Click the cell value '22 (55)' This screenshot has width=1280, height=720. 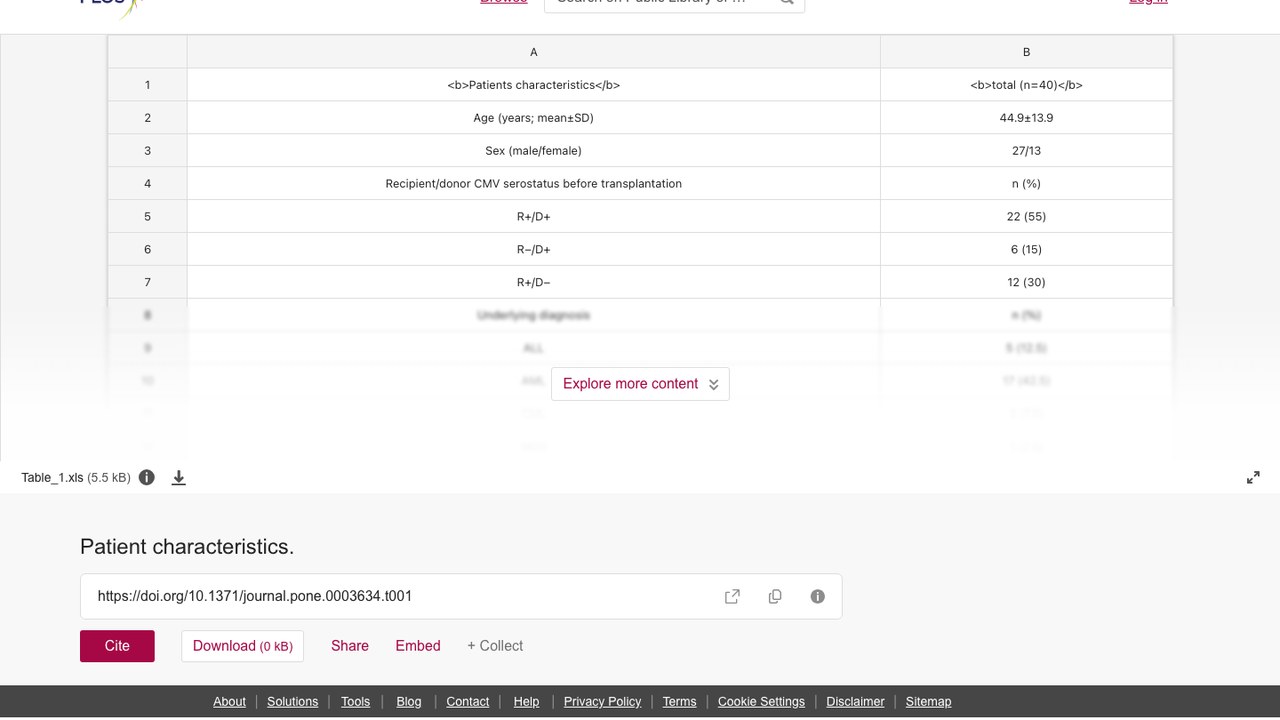coord(1026,217)
